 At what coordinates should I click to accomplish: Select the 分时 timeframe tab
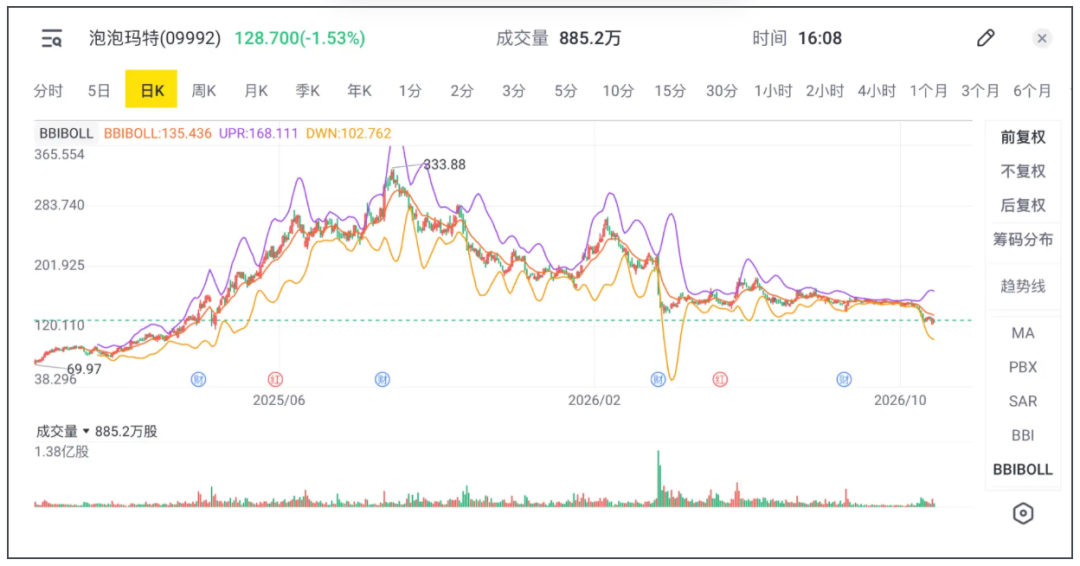point(48,90)
